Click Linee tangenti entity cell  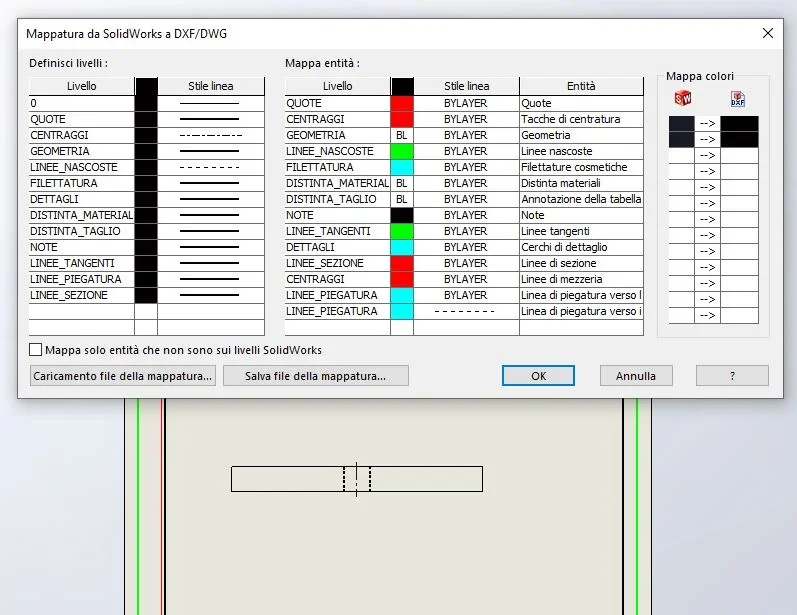[x=581, y=231]
